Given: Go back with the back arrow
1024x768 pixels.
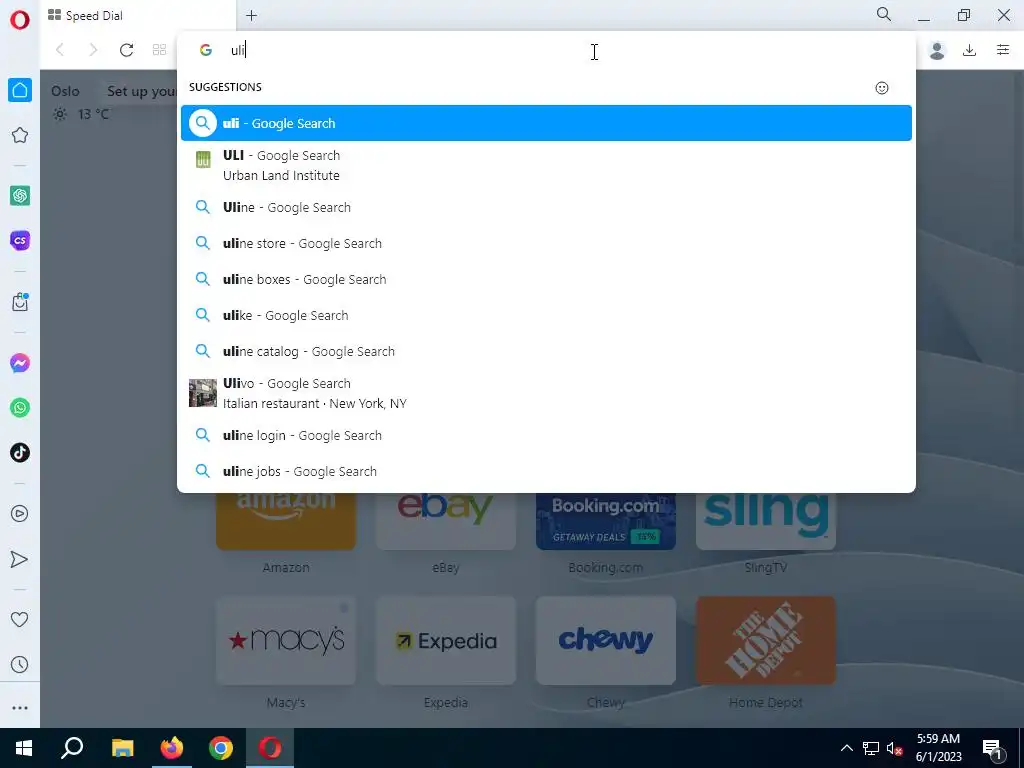Looking at the screenshot, I should [x=59, y=50].
